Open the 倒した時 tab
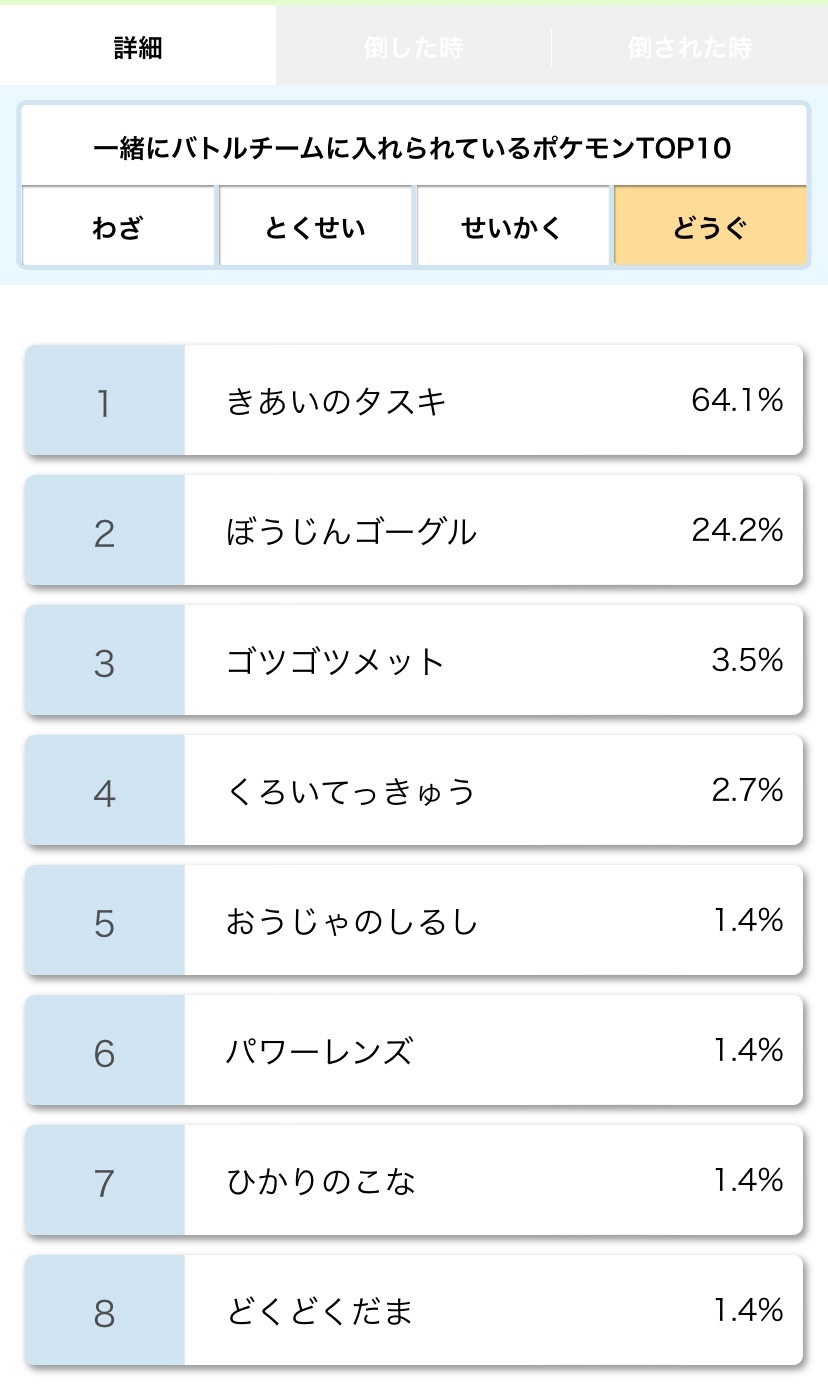This screenshot has width=828, height=1397. pos(413,47)
